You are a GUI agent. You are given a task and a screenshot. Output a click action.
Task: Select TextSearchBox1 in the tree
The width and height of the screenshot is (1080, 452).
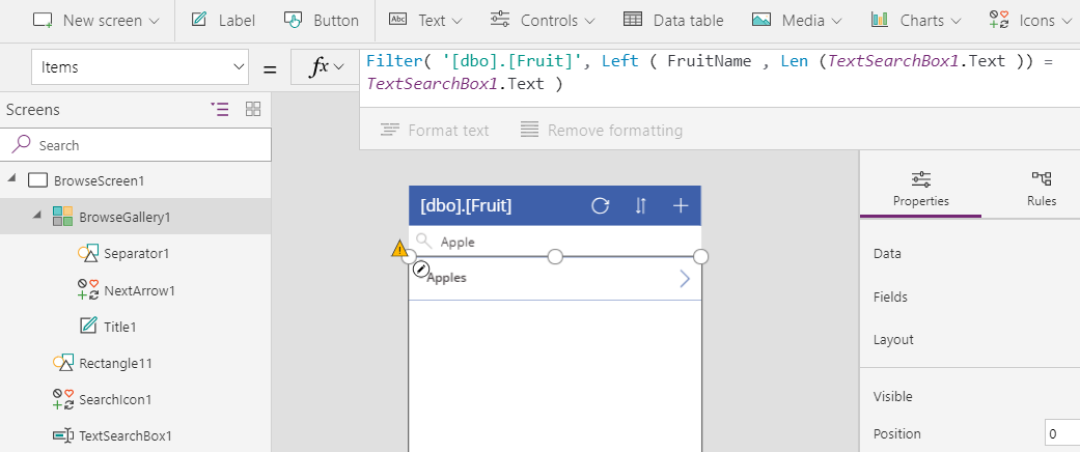[x=125, y=435]
